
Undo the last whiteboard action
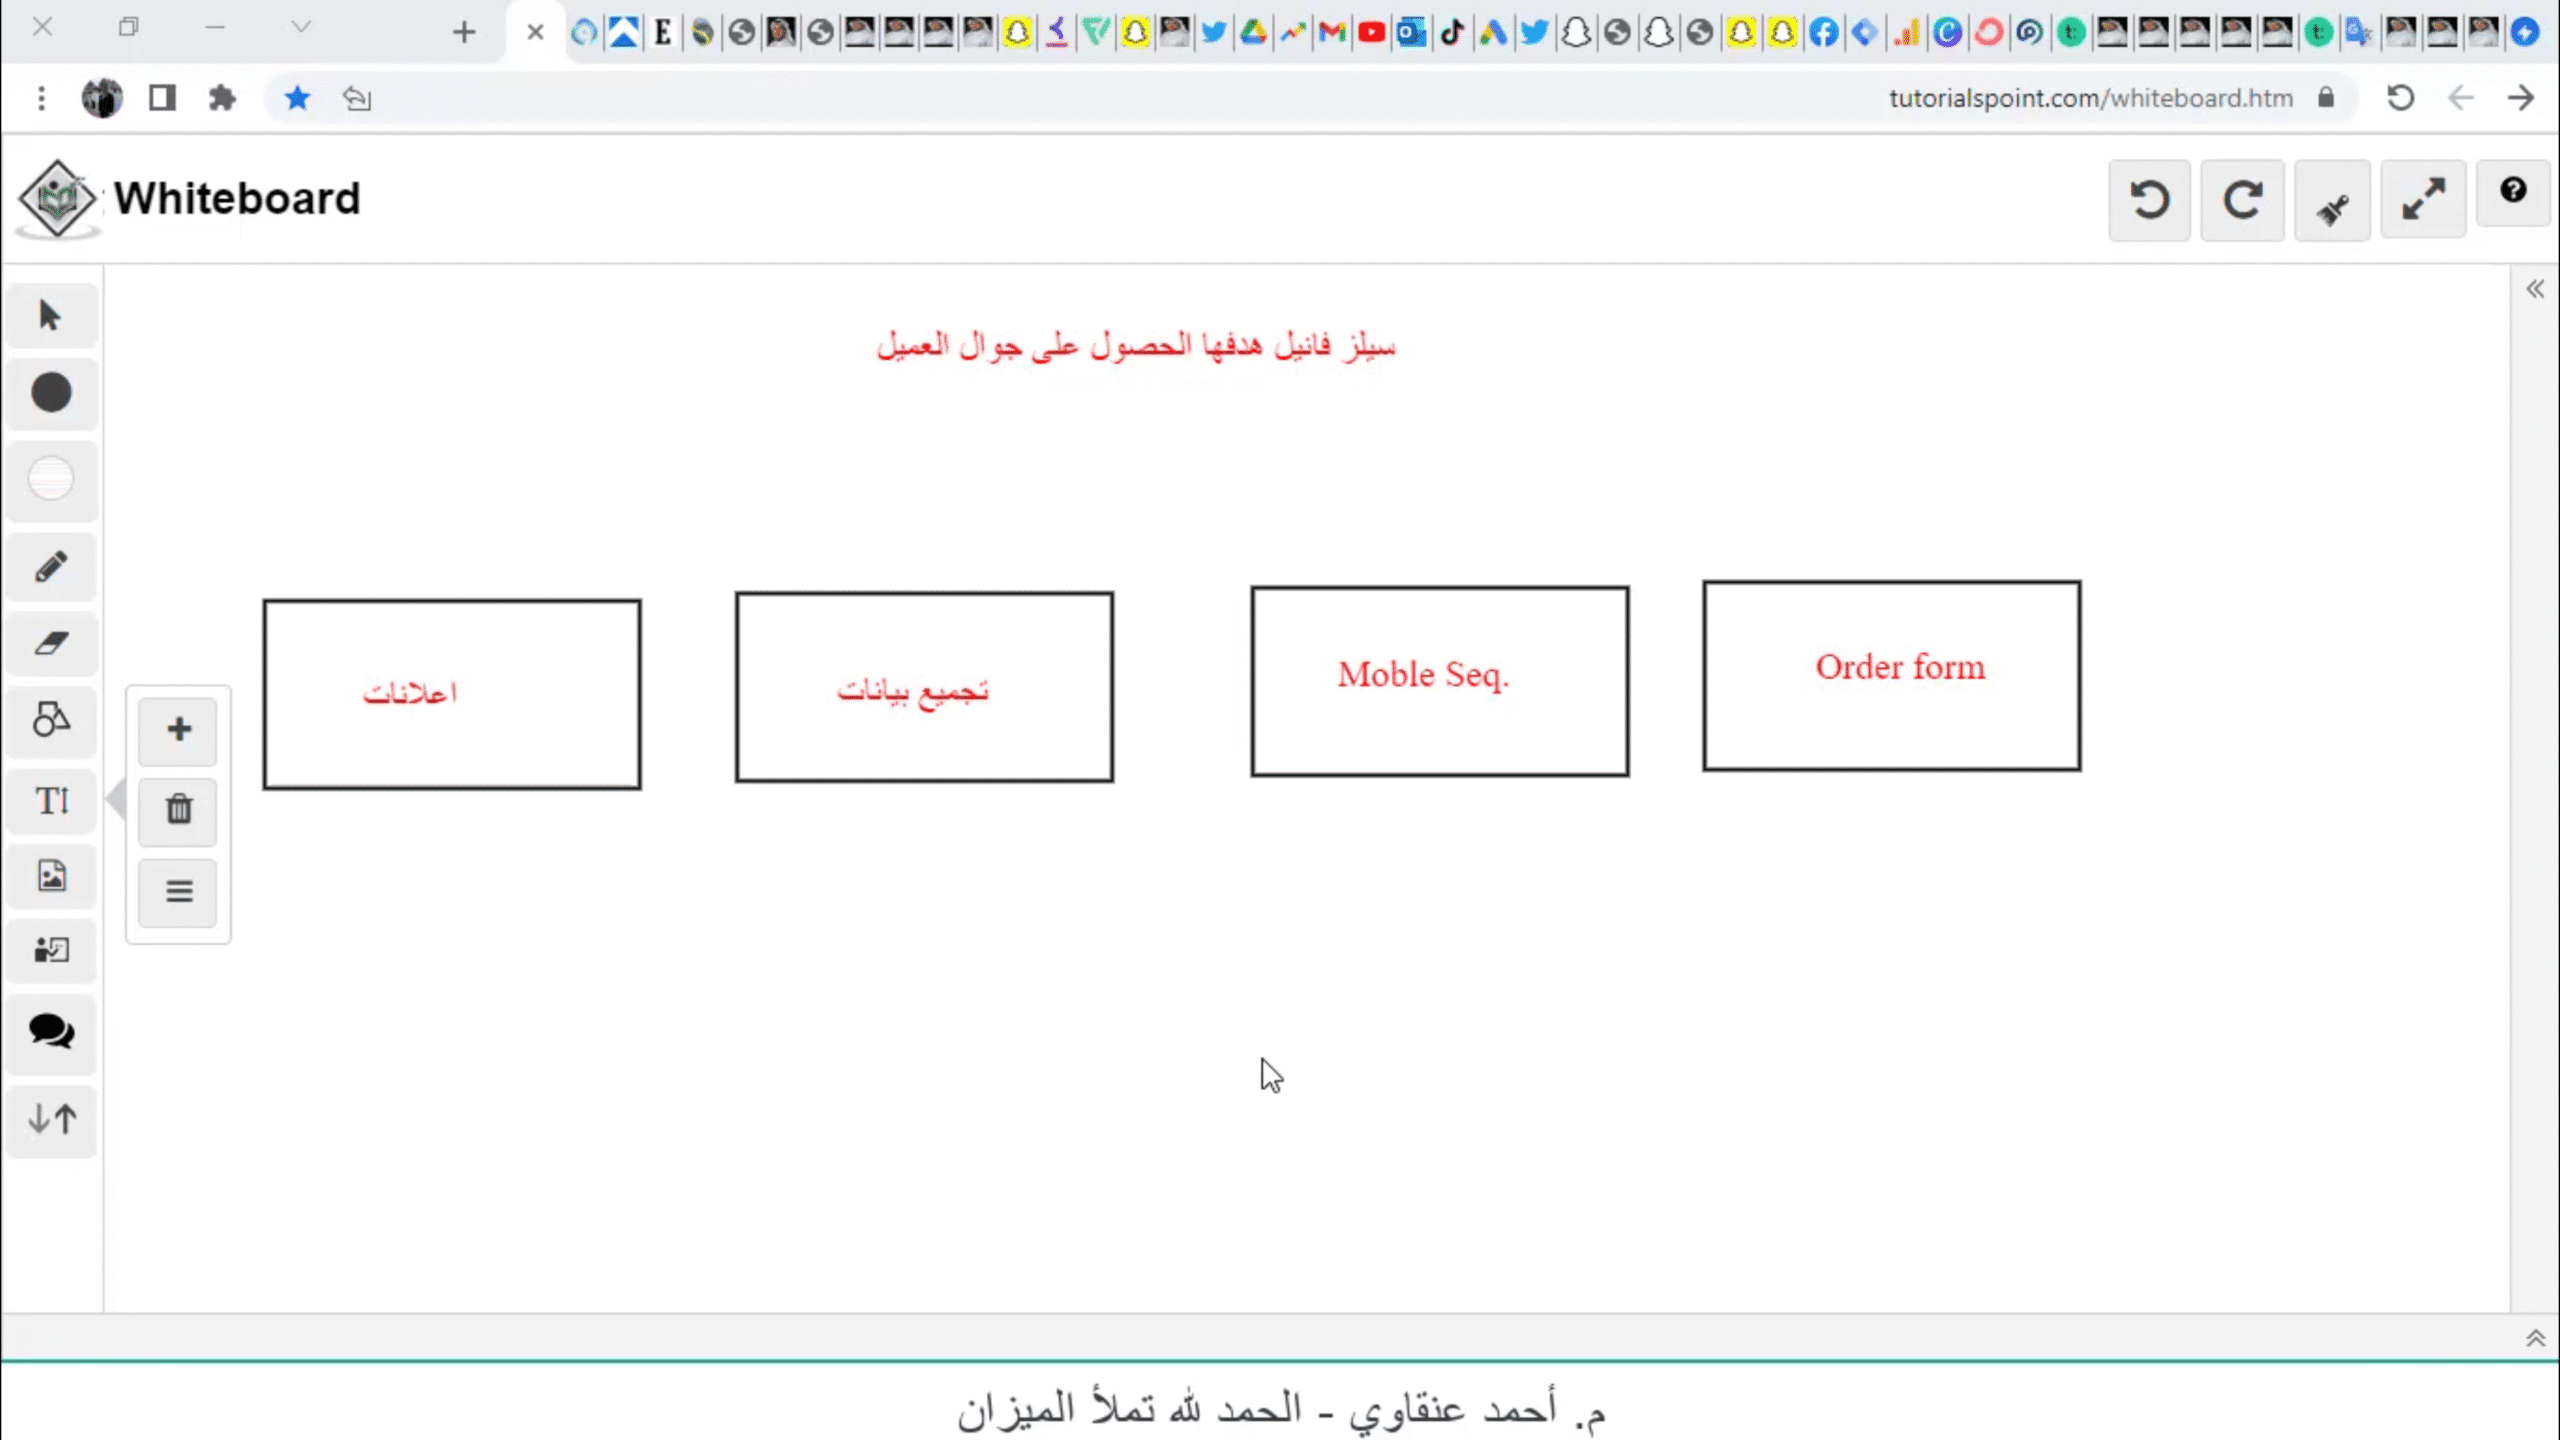tap(2149, 200)
